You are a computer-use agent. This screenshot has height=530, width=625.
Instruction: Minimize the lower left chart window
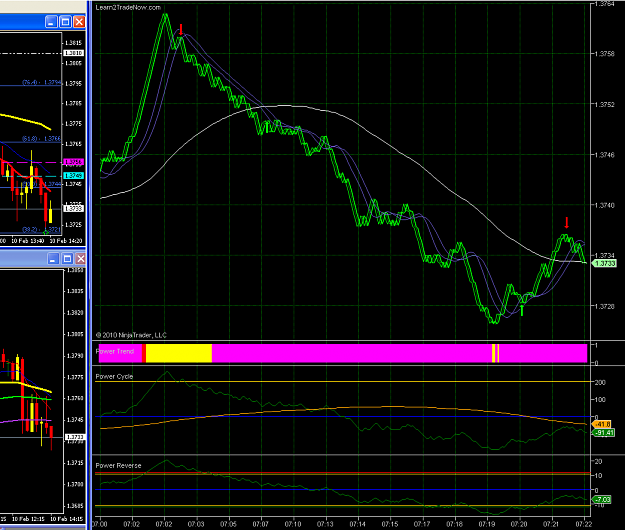tap(53, 259)
